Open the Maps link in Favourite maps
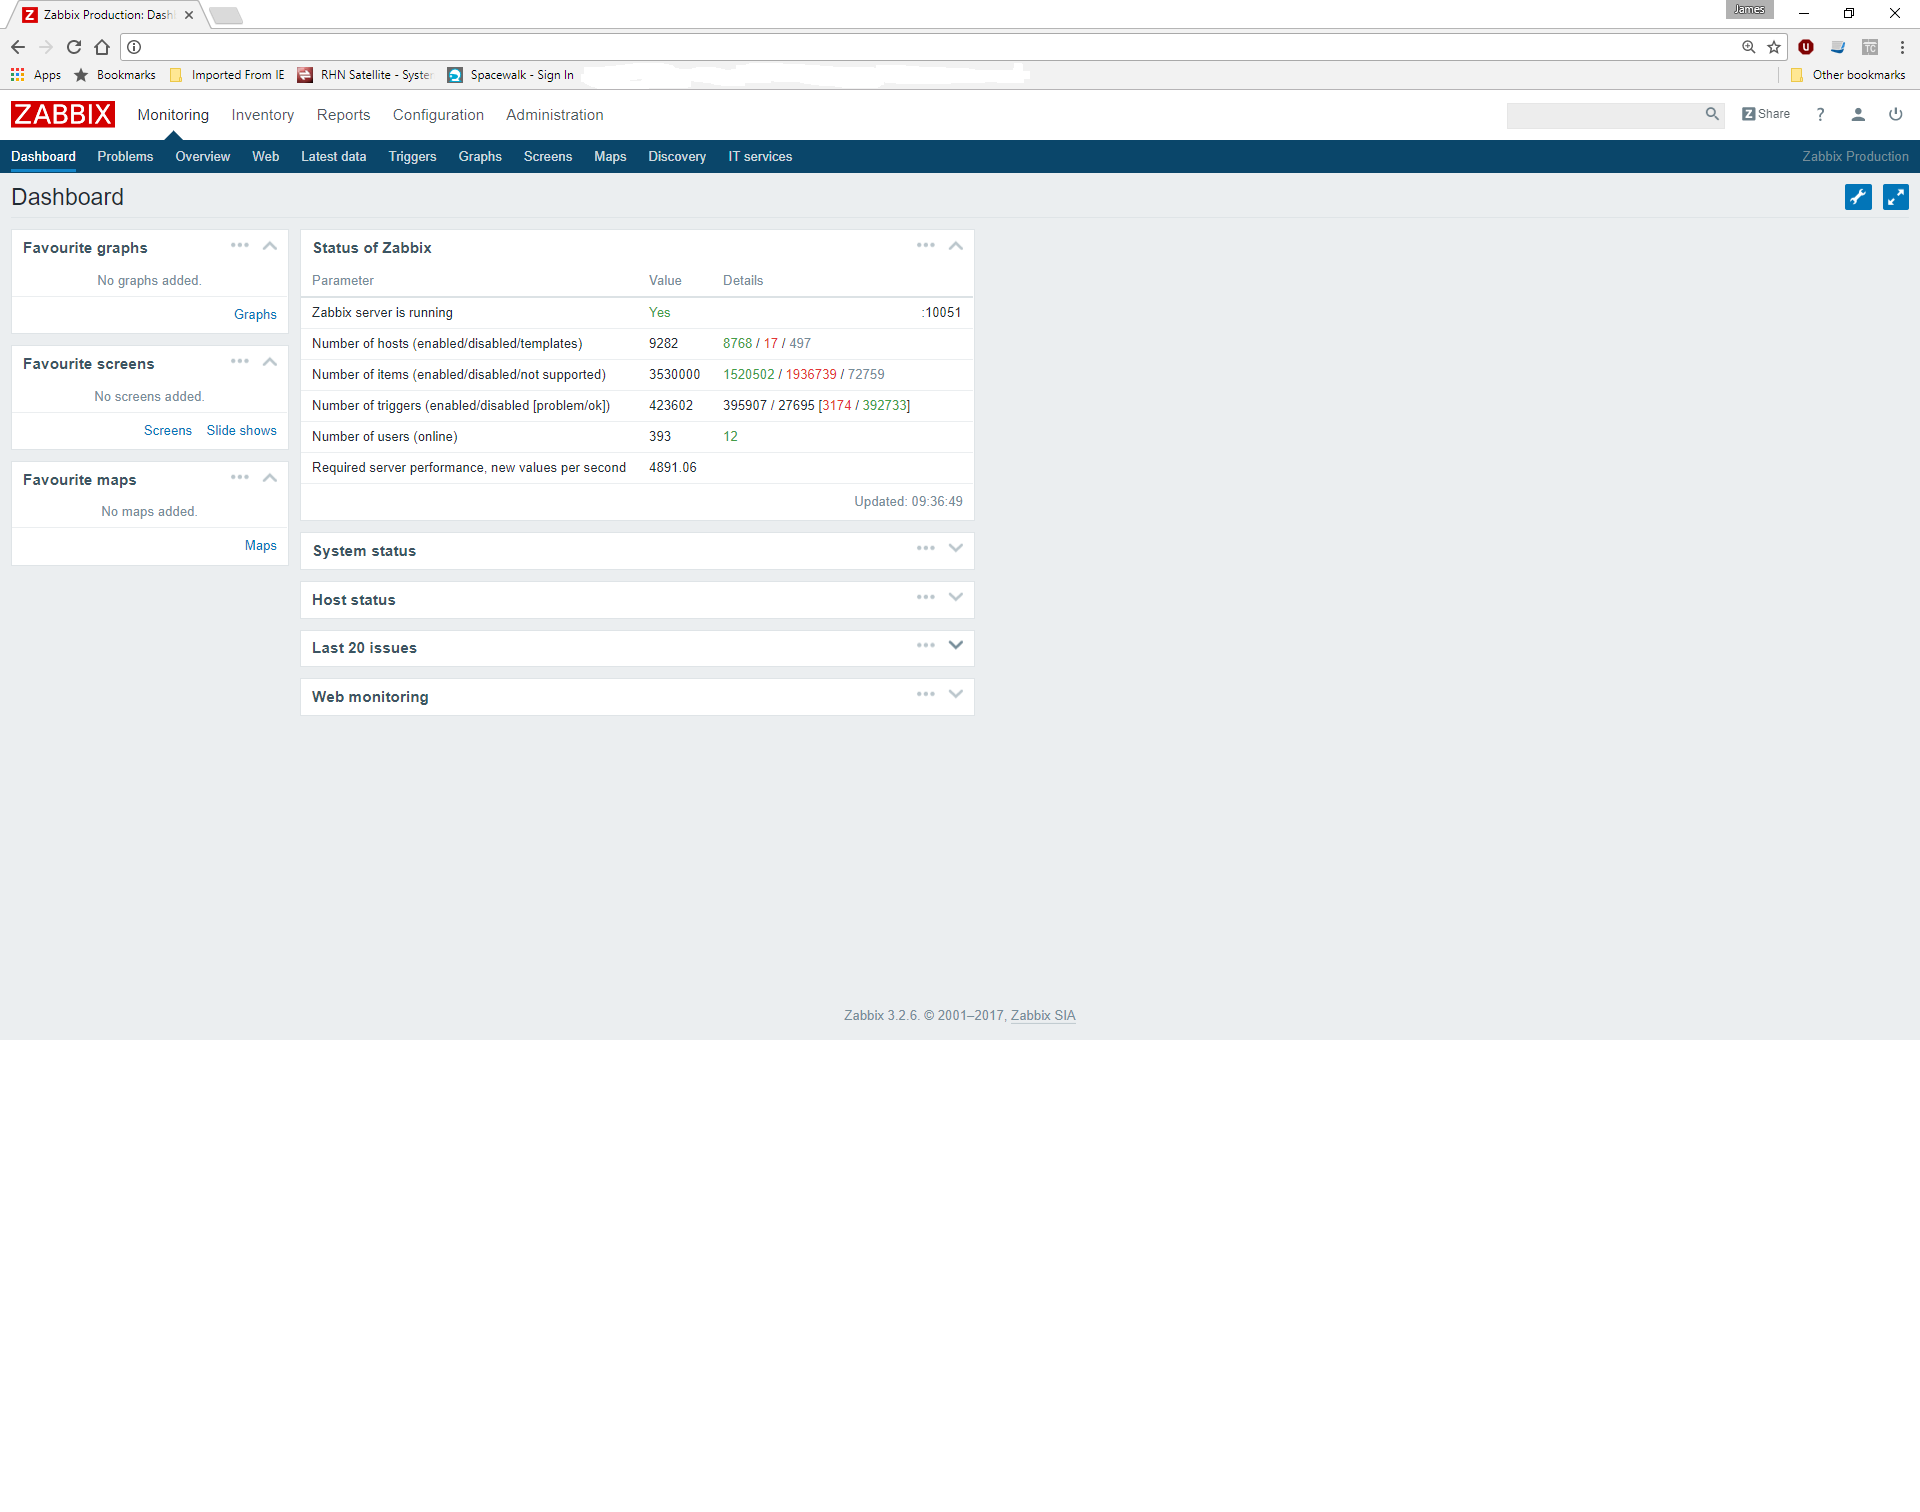 261,545
